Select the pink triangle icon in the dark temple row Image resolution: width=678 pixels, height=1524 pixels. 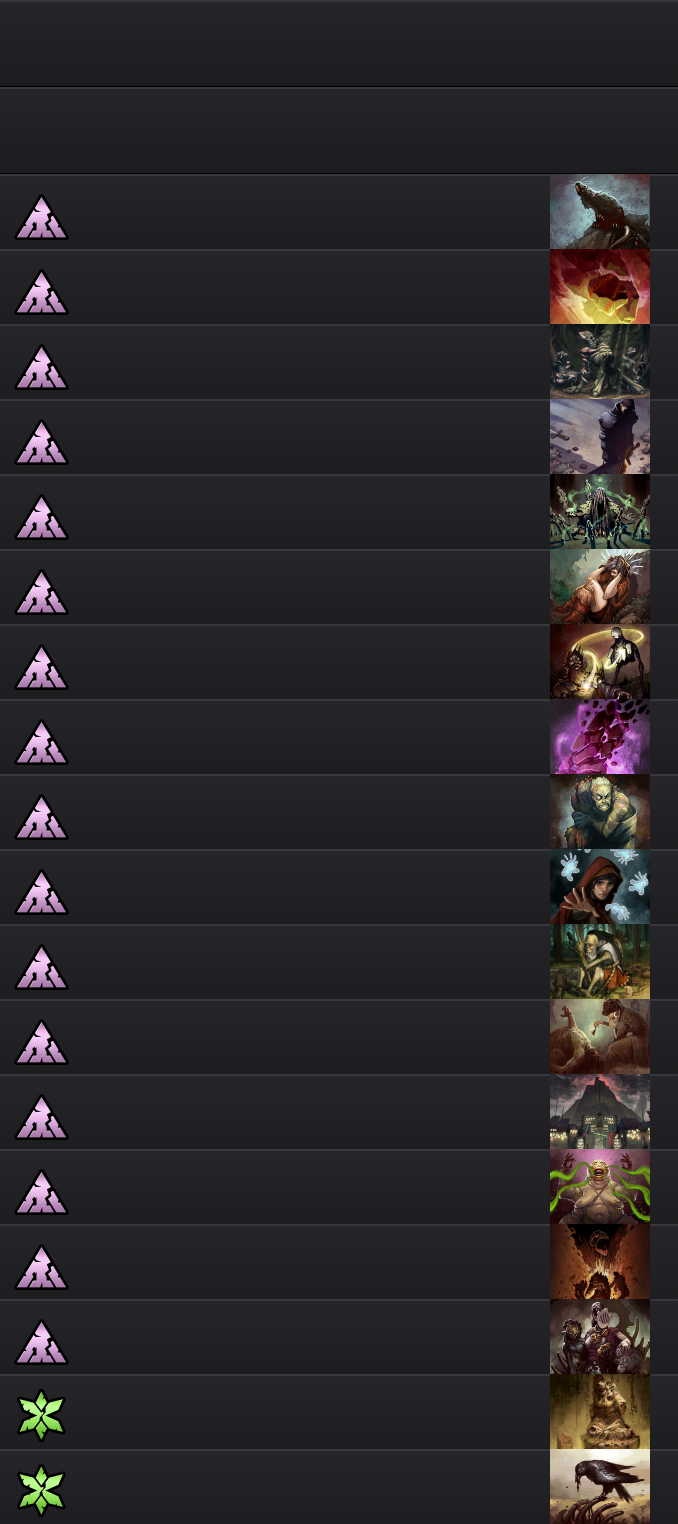point(41,1117)
